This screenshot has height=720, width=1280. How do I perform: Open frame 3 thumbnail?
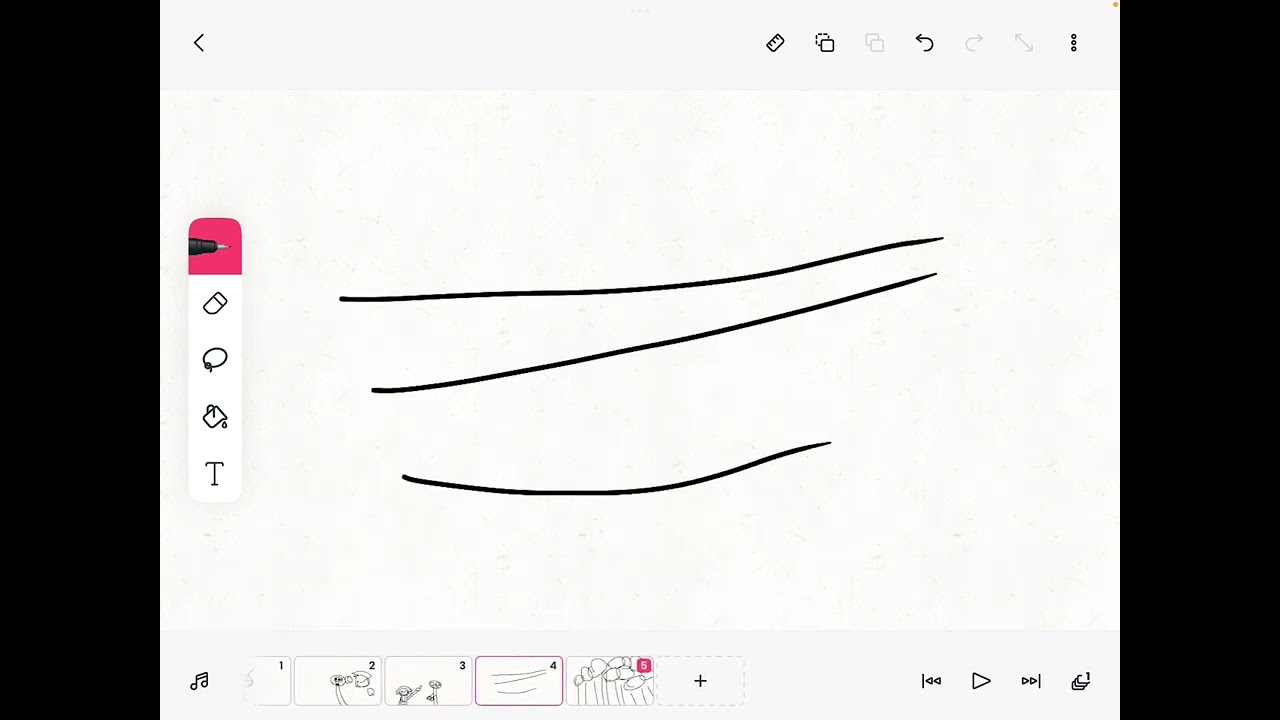pyautogui.click(x=428, y=681)
